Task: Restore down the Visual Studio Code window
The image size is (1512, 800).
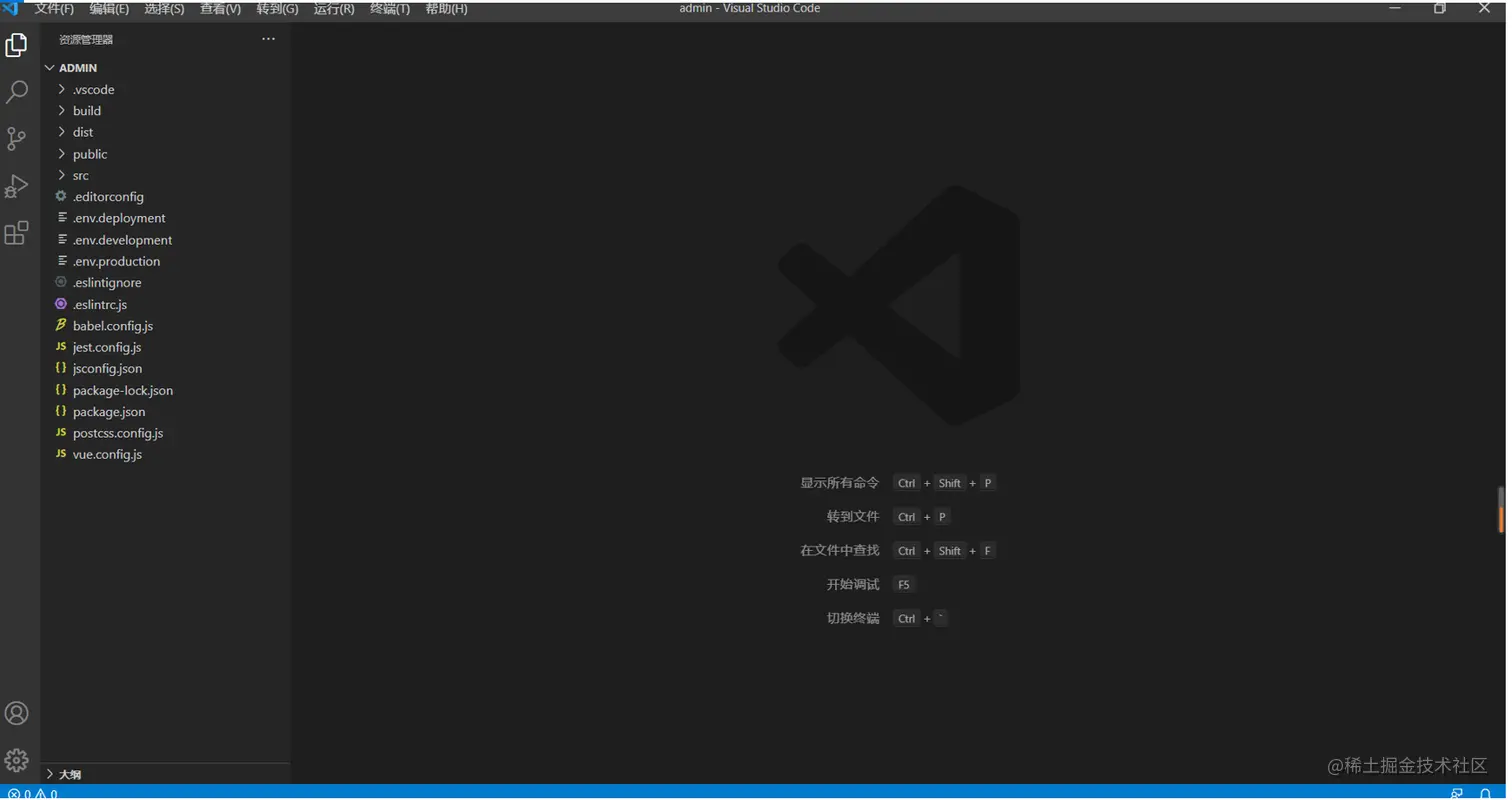Action: point(1440,8)
